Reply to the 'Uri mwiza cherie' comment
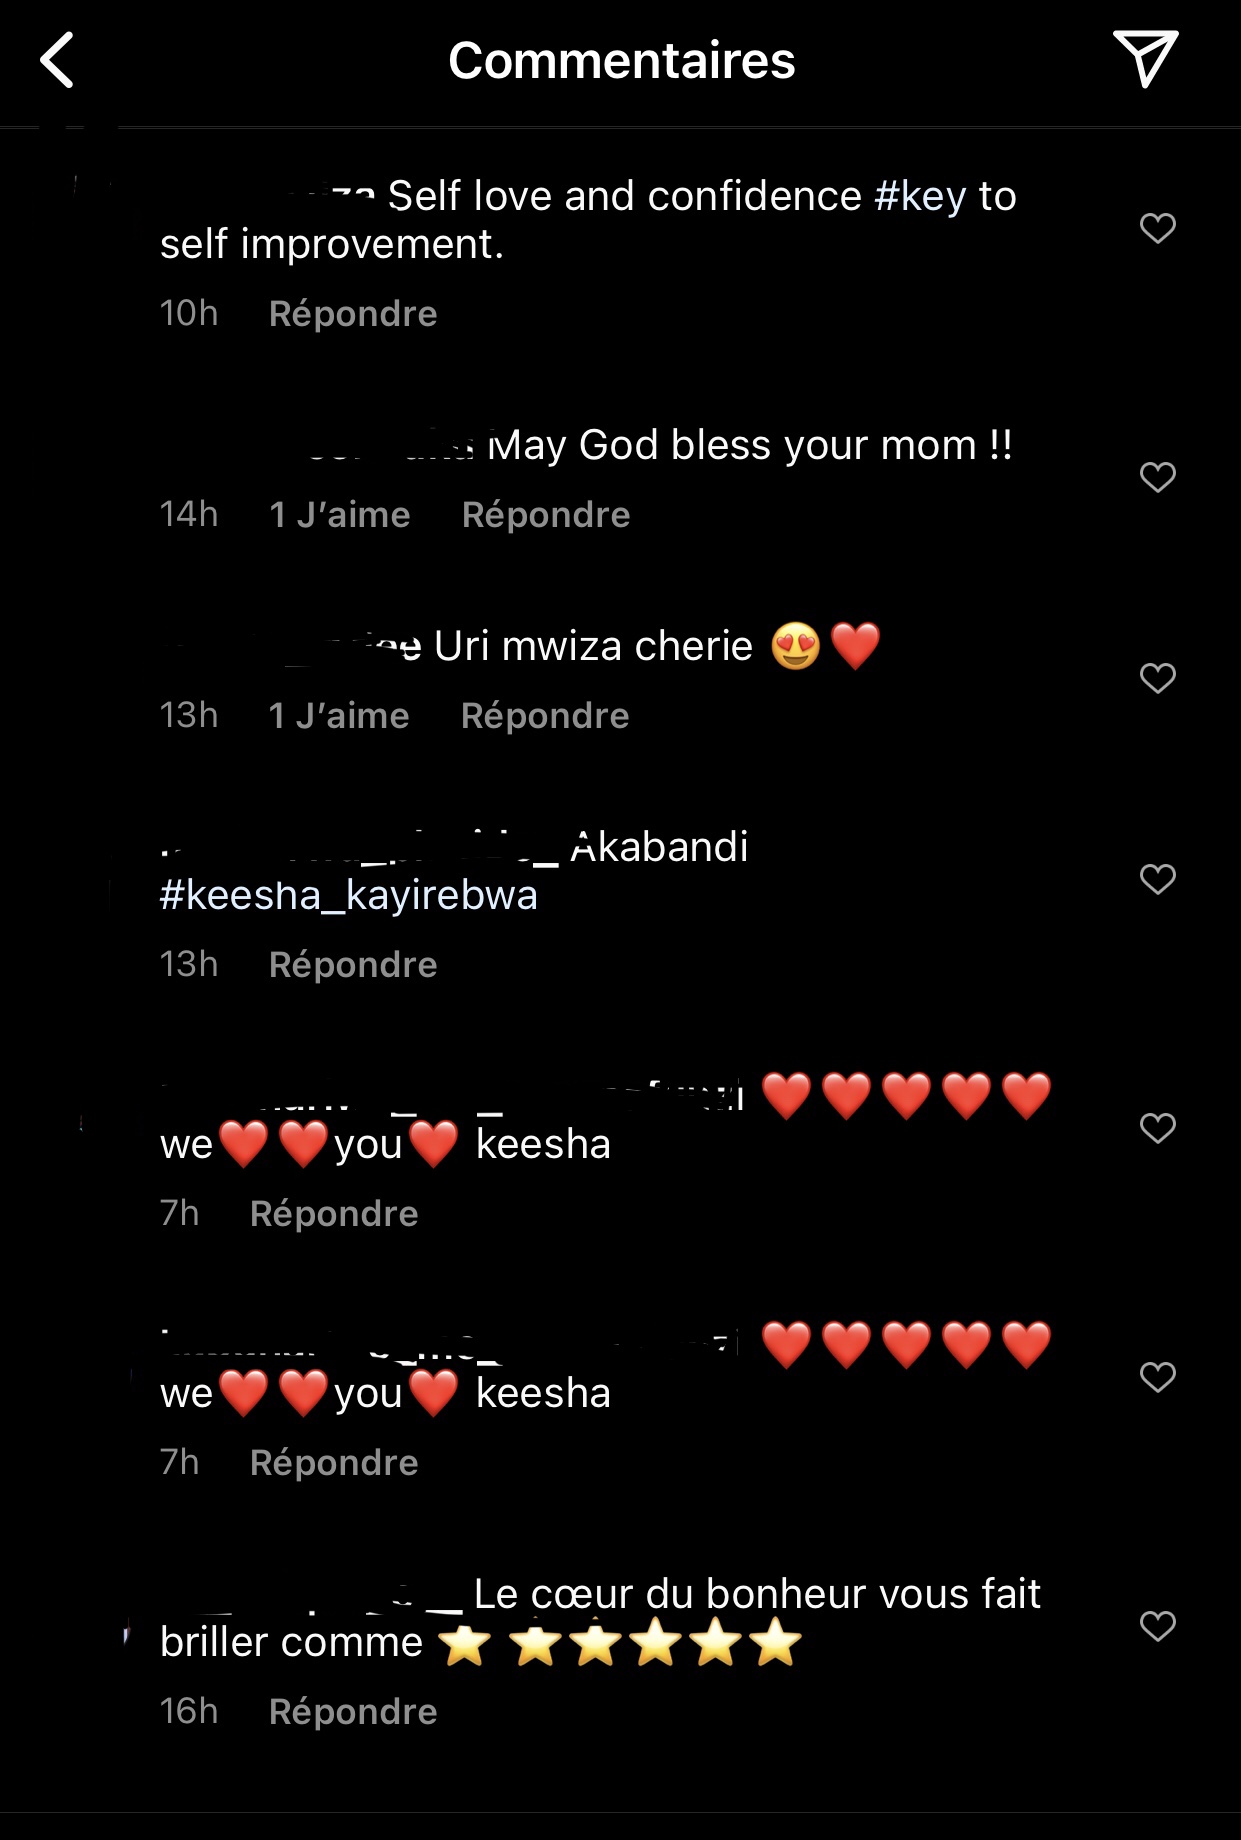The image size is (1241, 1840). point(545,716)
